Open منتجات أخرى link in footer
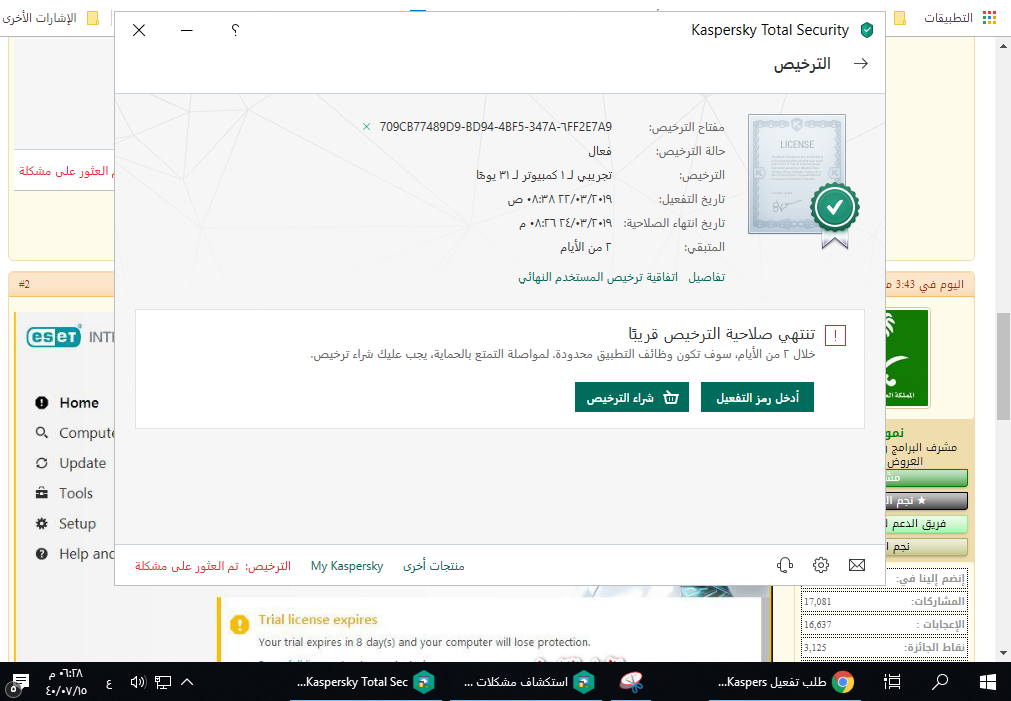Screen dimensions: 1011x701 click(x=433, y=566)
